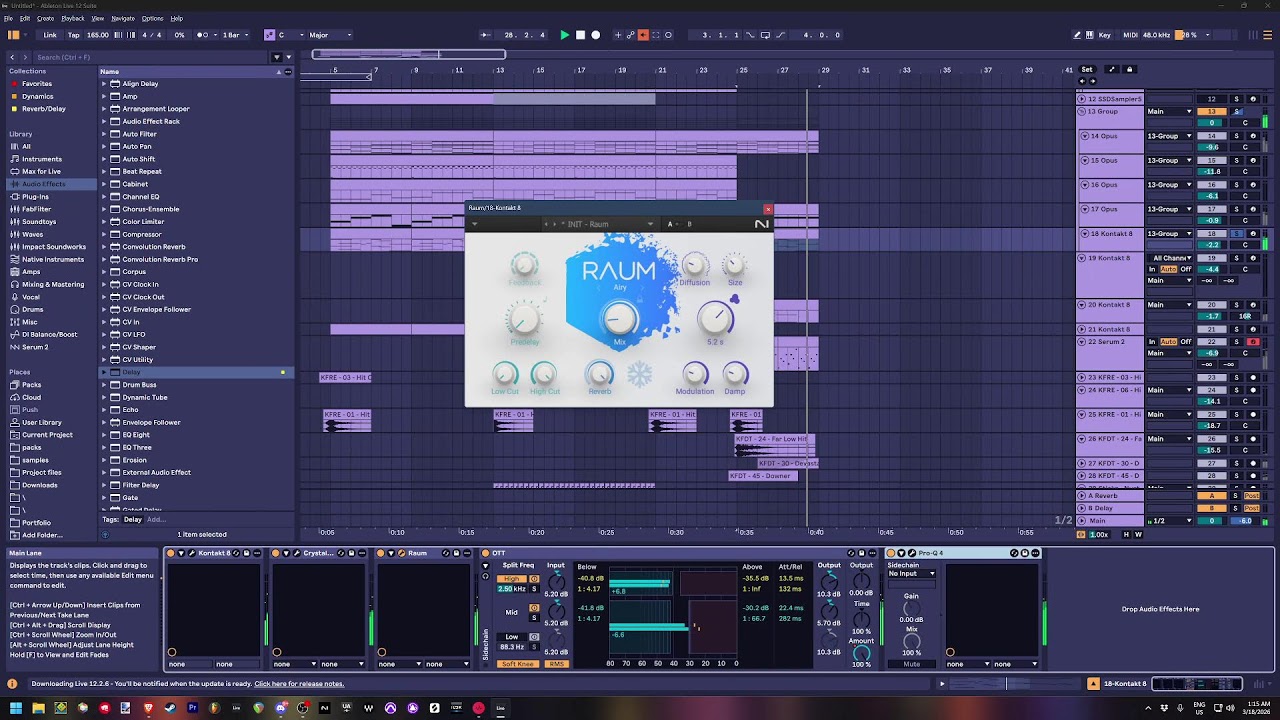Click the Set locator button
The width and height of the screenshot is (1280, 720).
(1087, 70)
